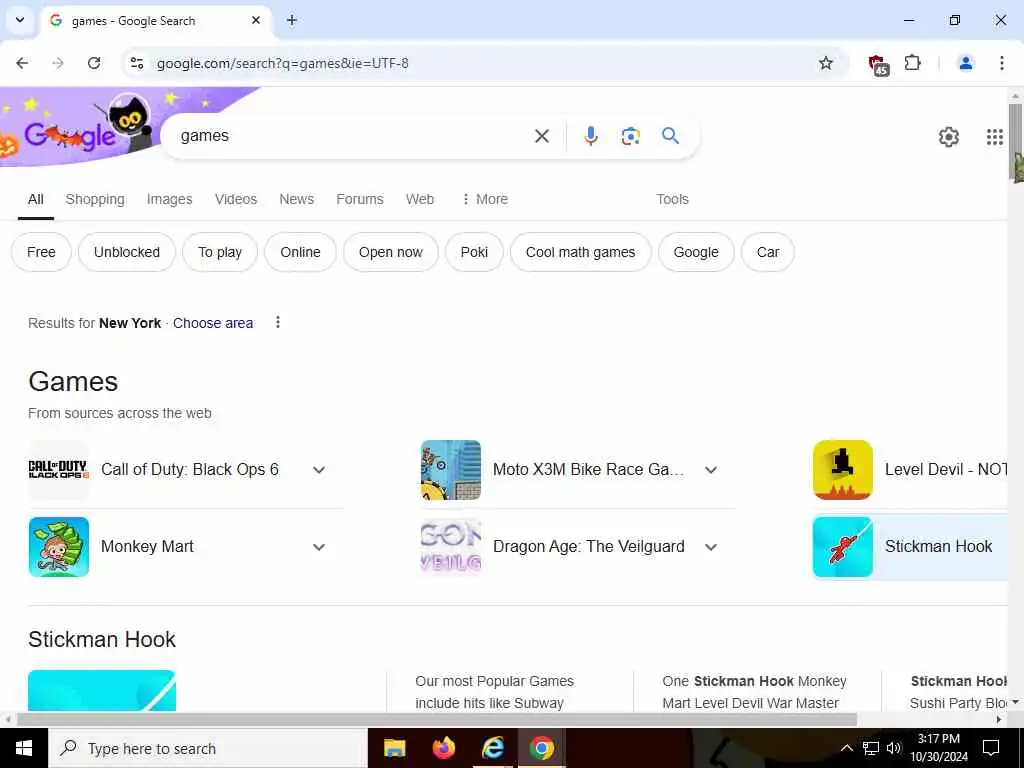Open Google apps grid
This screenshot has height=768, width=1024.
pos(994,137)
